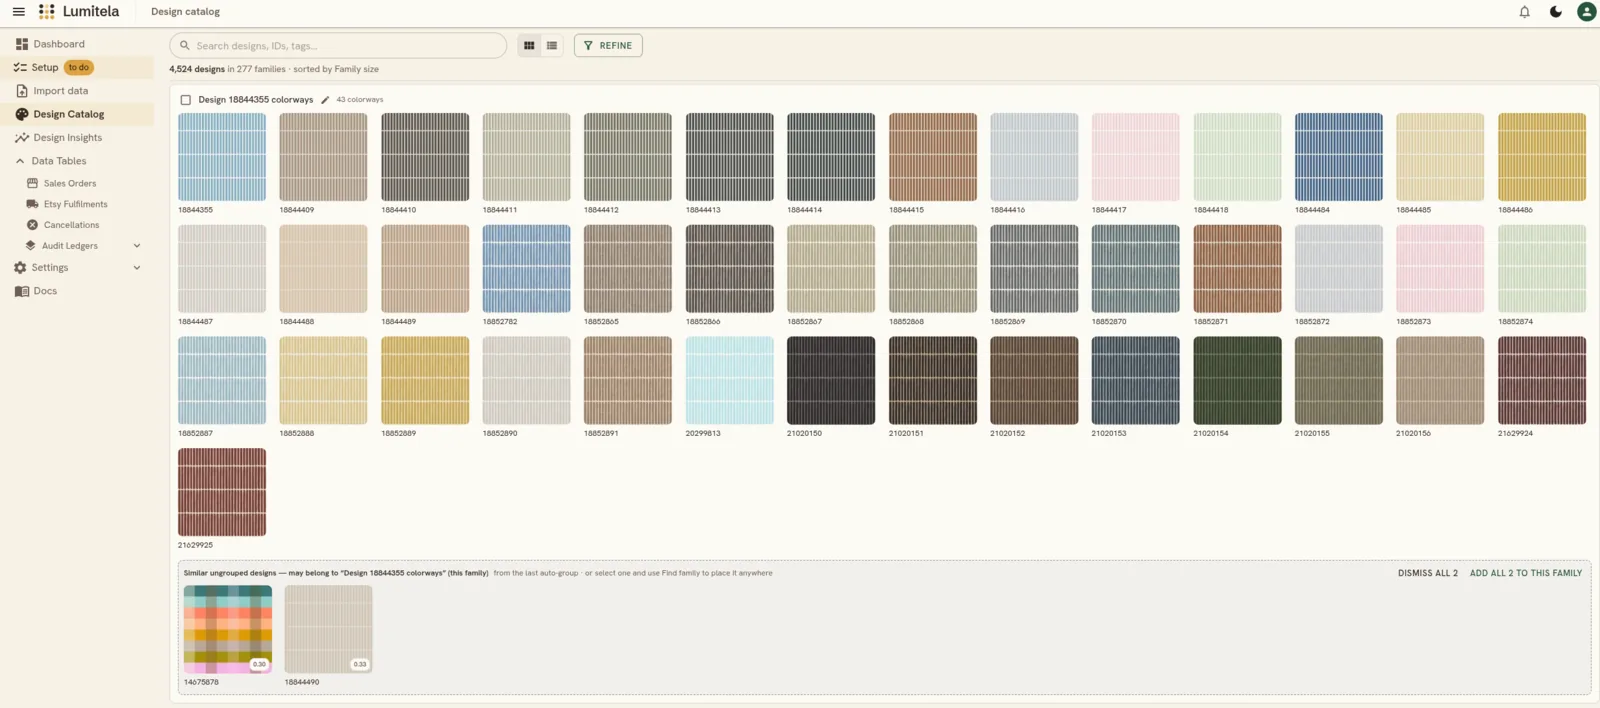
Task: Toggle dark mode moon icon
Action: [1555, 12]
